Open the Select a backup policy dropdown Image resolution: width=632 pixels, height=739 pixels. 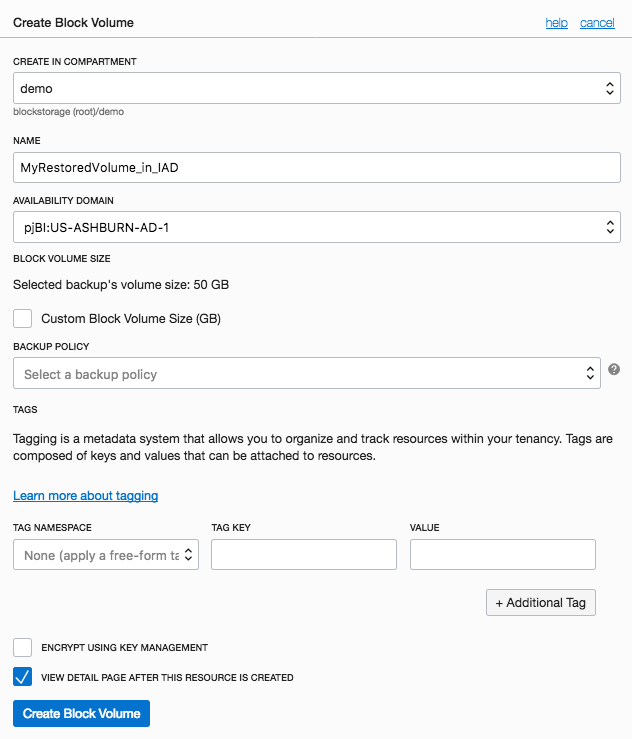pyautogui.click(x=306, y=374)
